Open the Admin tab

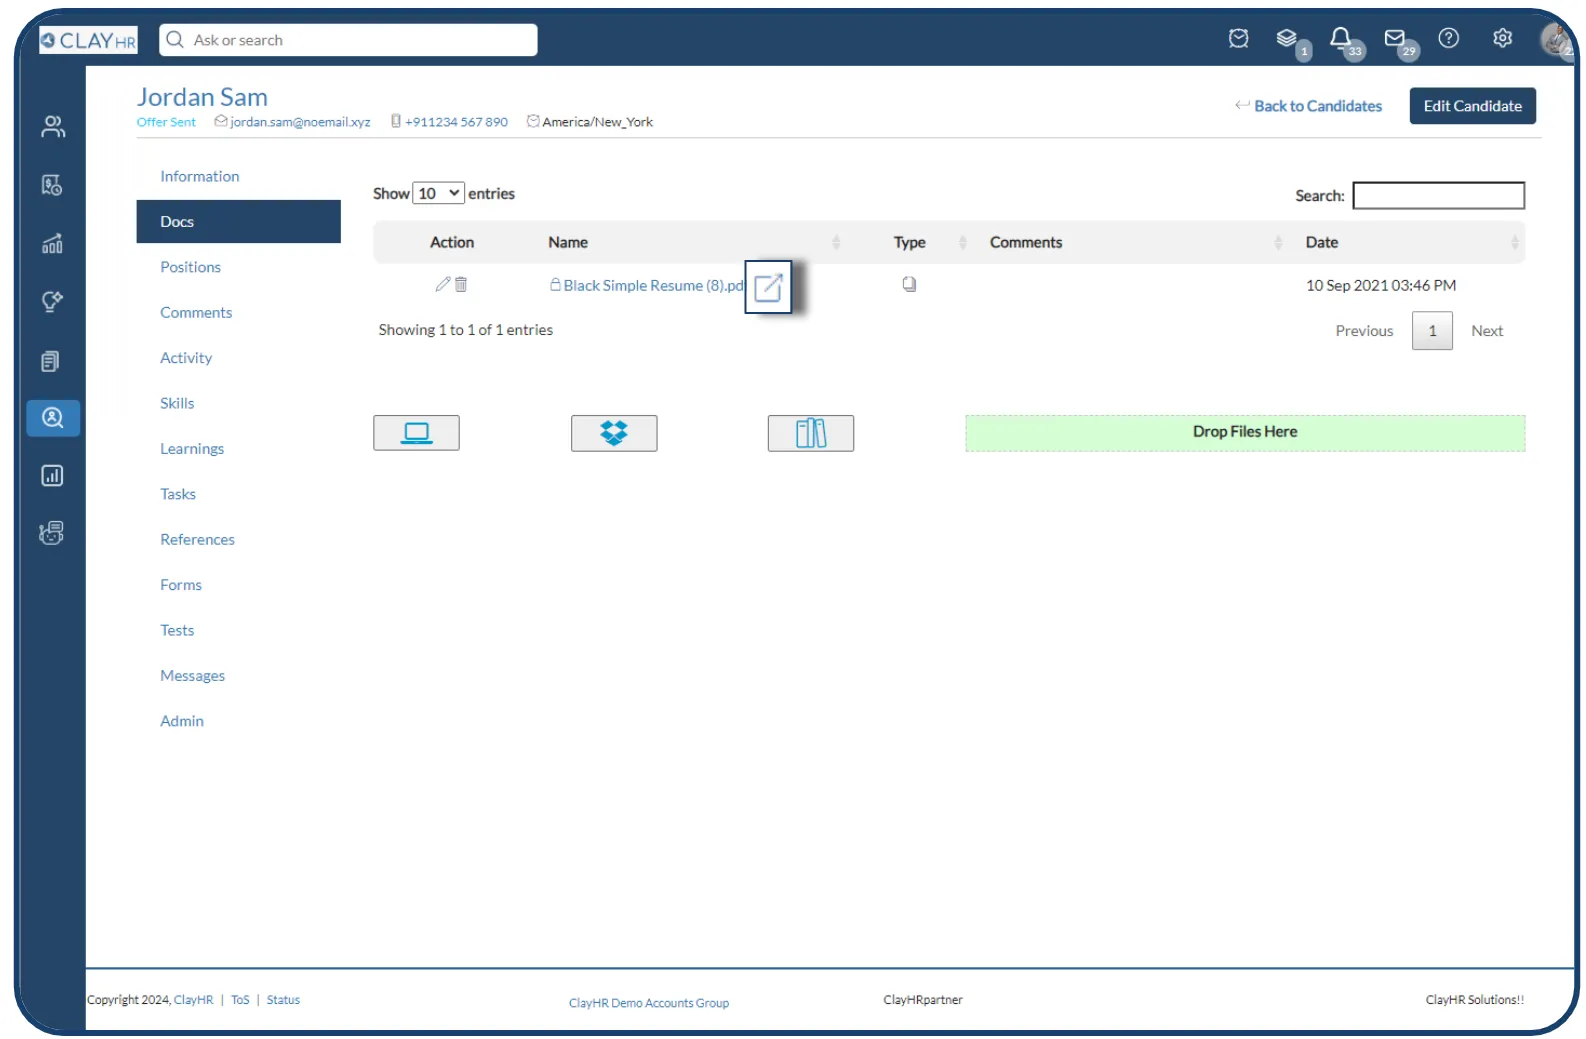click(x=182, y=721)
